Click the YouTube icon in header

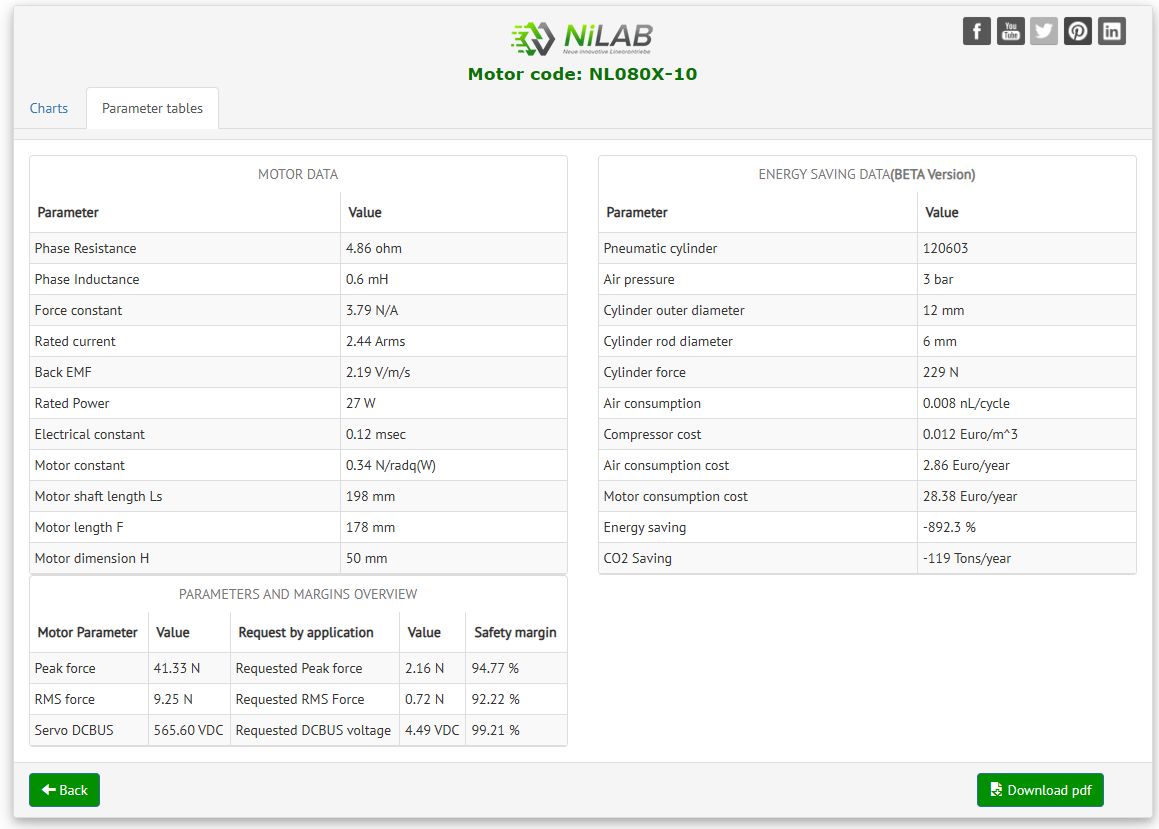coord(1010,31)
